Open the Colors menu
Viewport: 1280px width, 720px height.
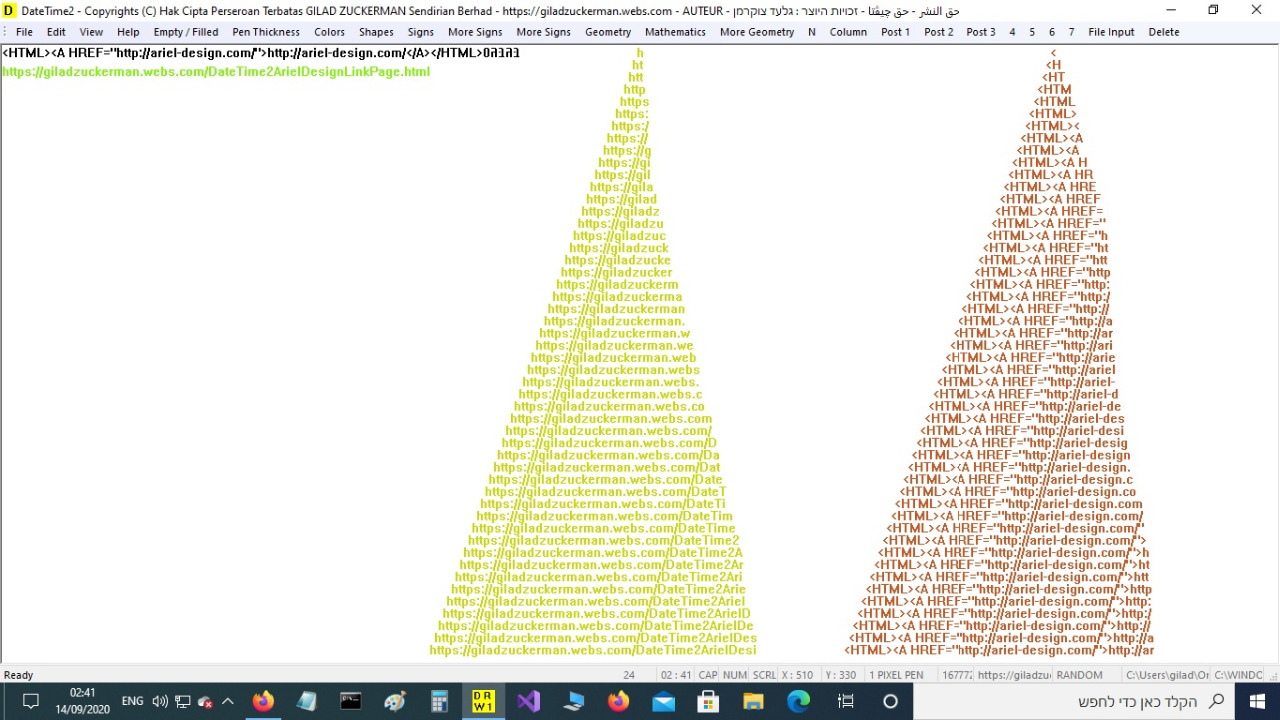pos(329,32)
